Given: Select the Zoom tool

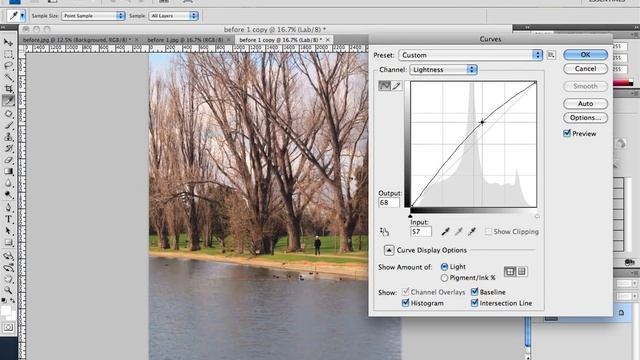Looking at the screenshot, I should click(8, 290).
